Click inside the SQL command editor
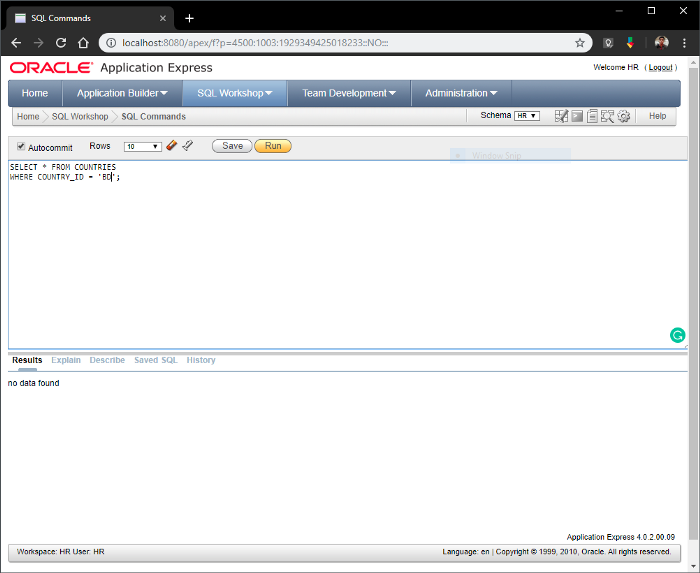This screenshot has width=700, height=573. click(348, 255)
